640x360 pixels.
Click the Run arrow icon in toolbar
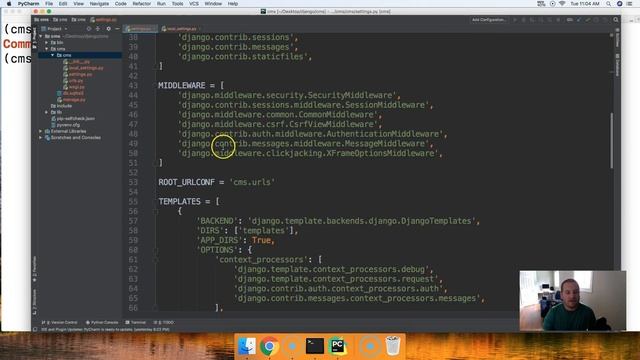point(515,20)
